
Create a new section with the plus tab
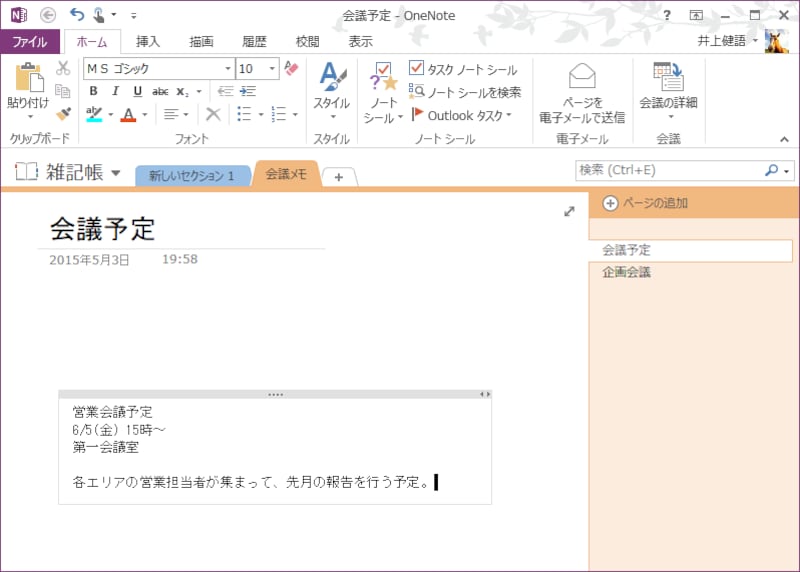pos(339,177)
